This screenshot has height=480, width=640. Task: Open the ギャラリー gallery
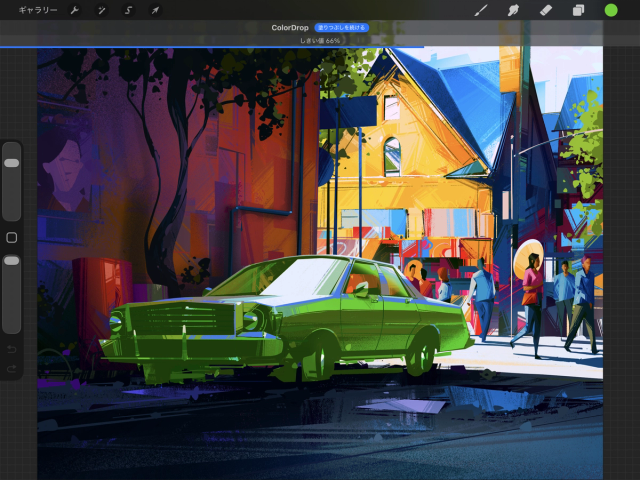click(38, 10)
